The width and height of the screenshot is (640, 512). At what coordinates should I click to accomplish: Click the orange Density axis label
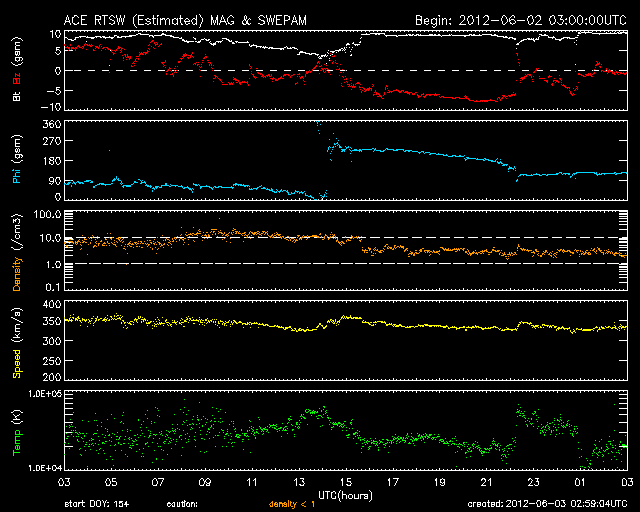[17, 274]
